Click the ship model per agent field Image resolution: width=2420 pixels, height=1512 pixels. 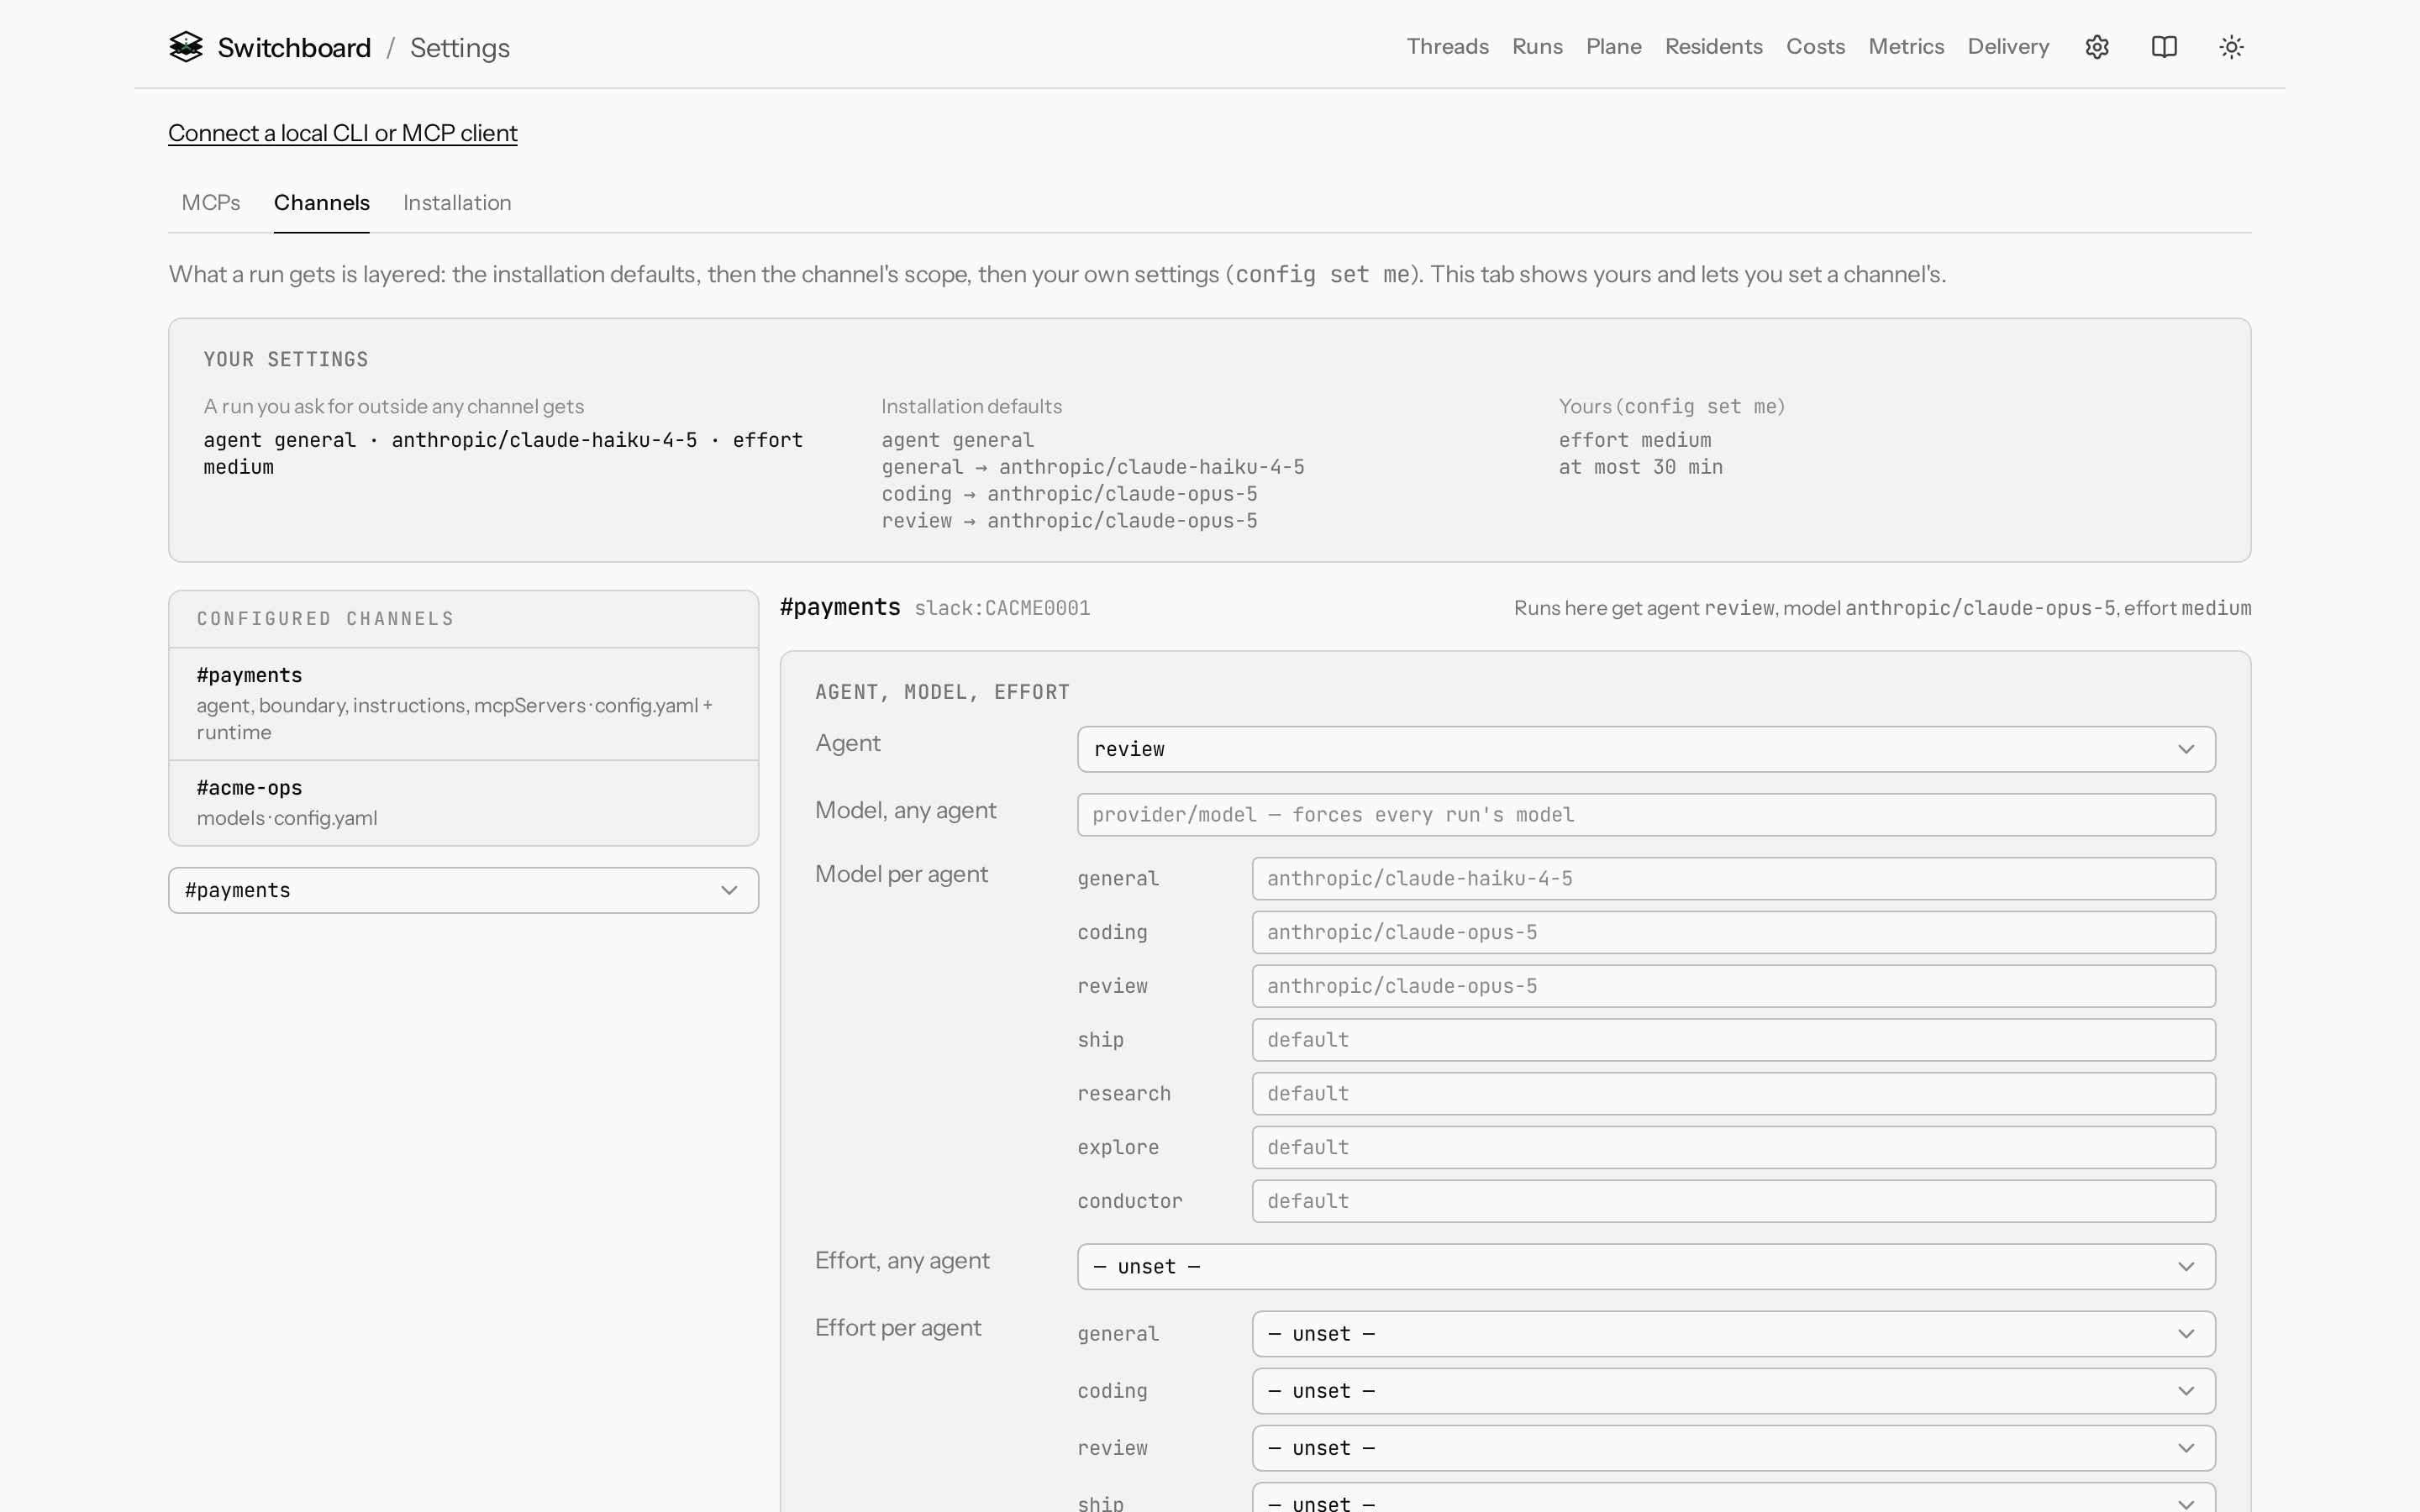(x=1733, y=1040)
